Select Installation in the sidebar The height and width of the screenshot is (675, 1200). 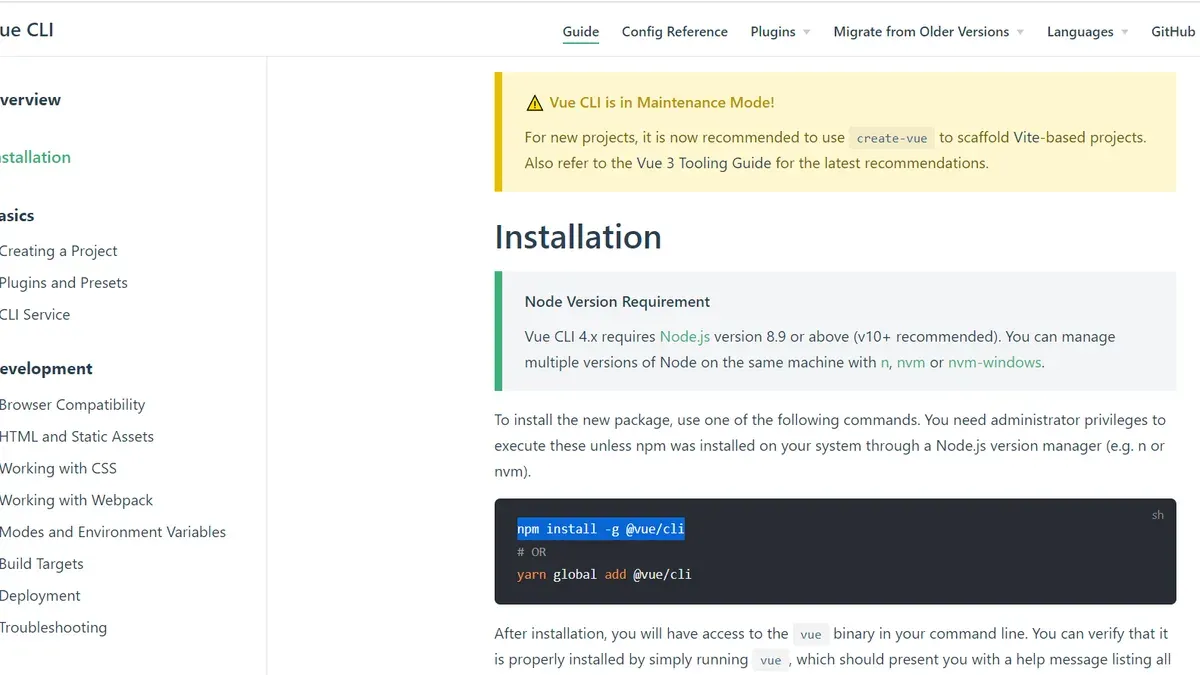pyautogui.click(x=35, y=157)
